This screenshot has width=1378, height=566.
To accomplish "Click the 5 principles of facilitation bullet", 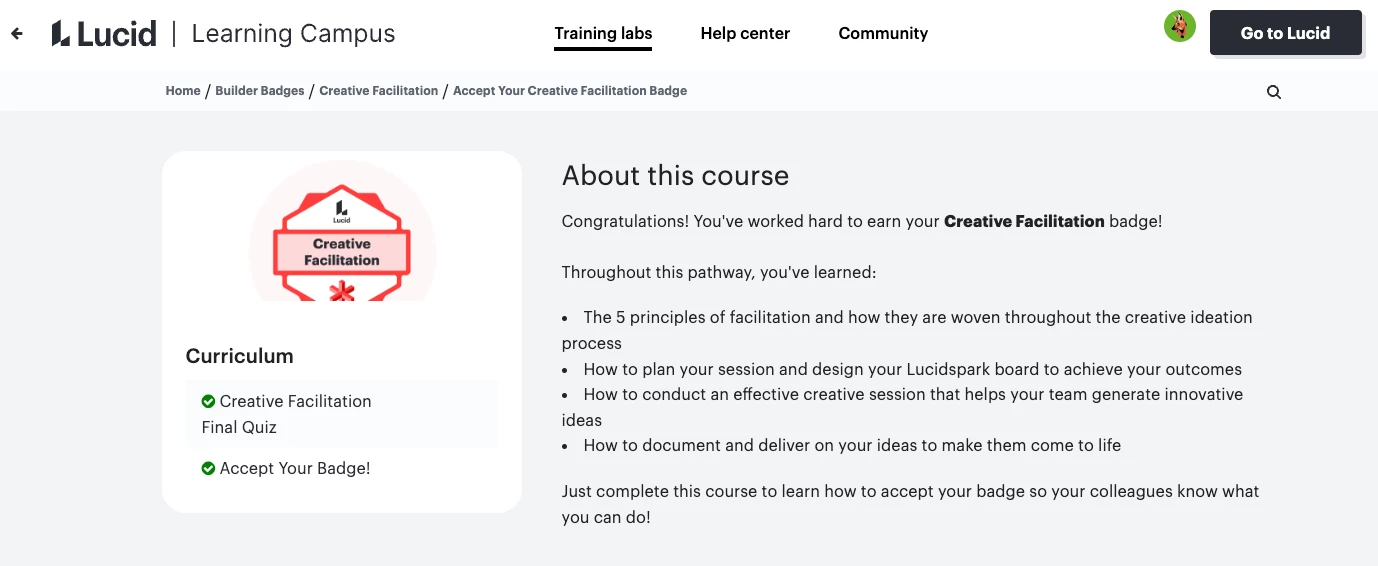I will 907,330.
